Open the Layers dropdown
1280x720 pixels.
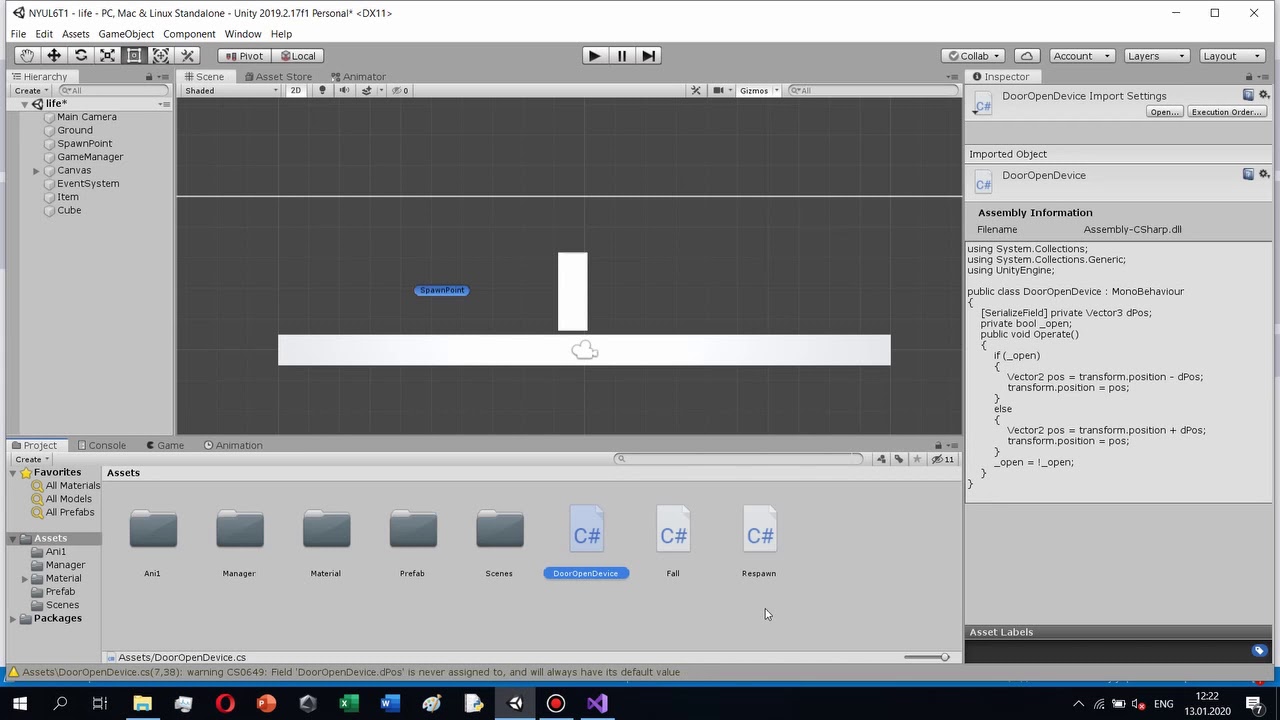point(1156,56)
